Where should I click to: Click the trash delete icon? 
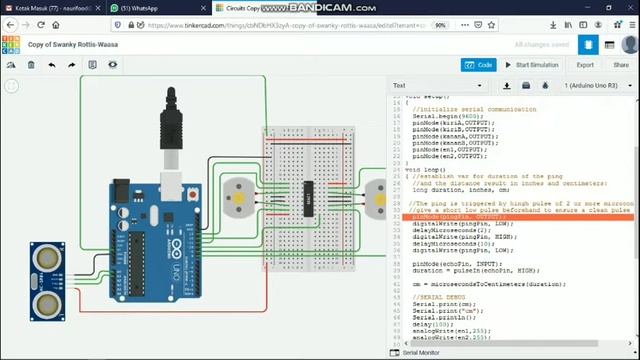pos(31,65)
